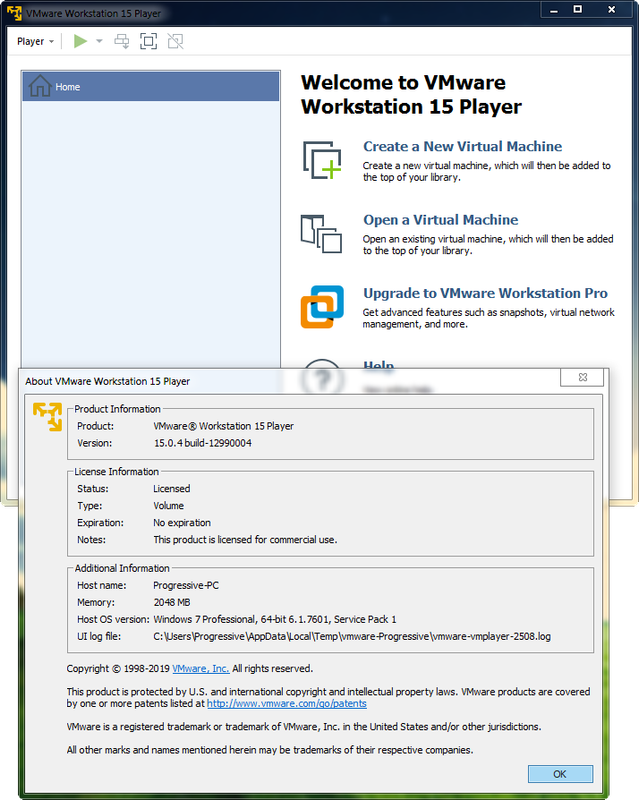Click OK in the About dialog

click(x=560, y=774)
